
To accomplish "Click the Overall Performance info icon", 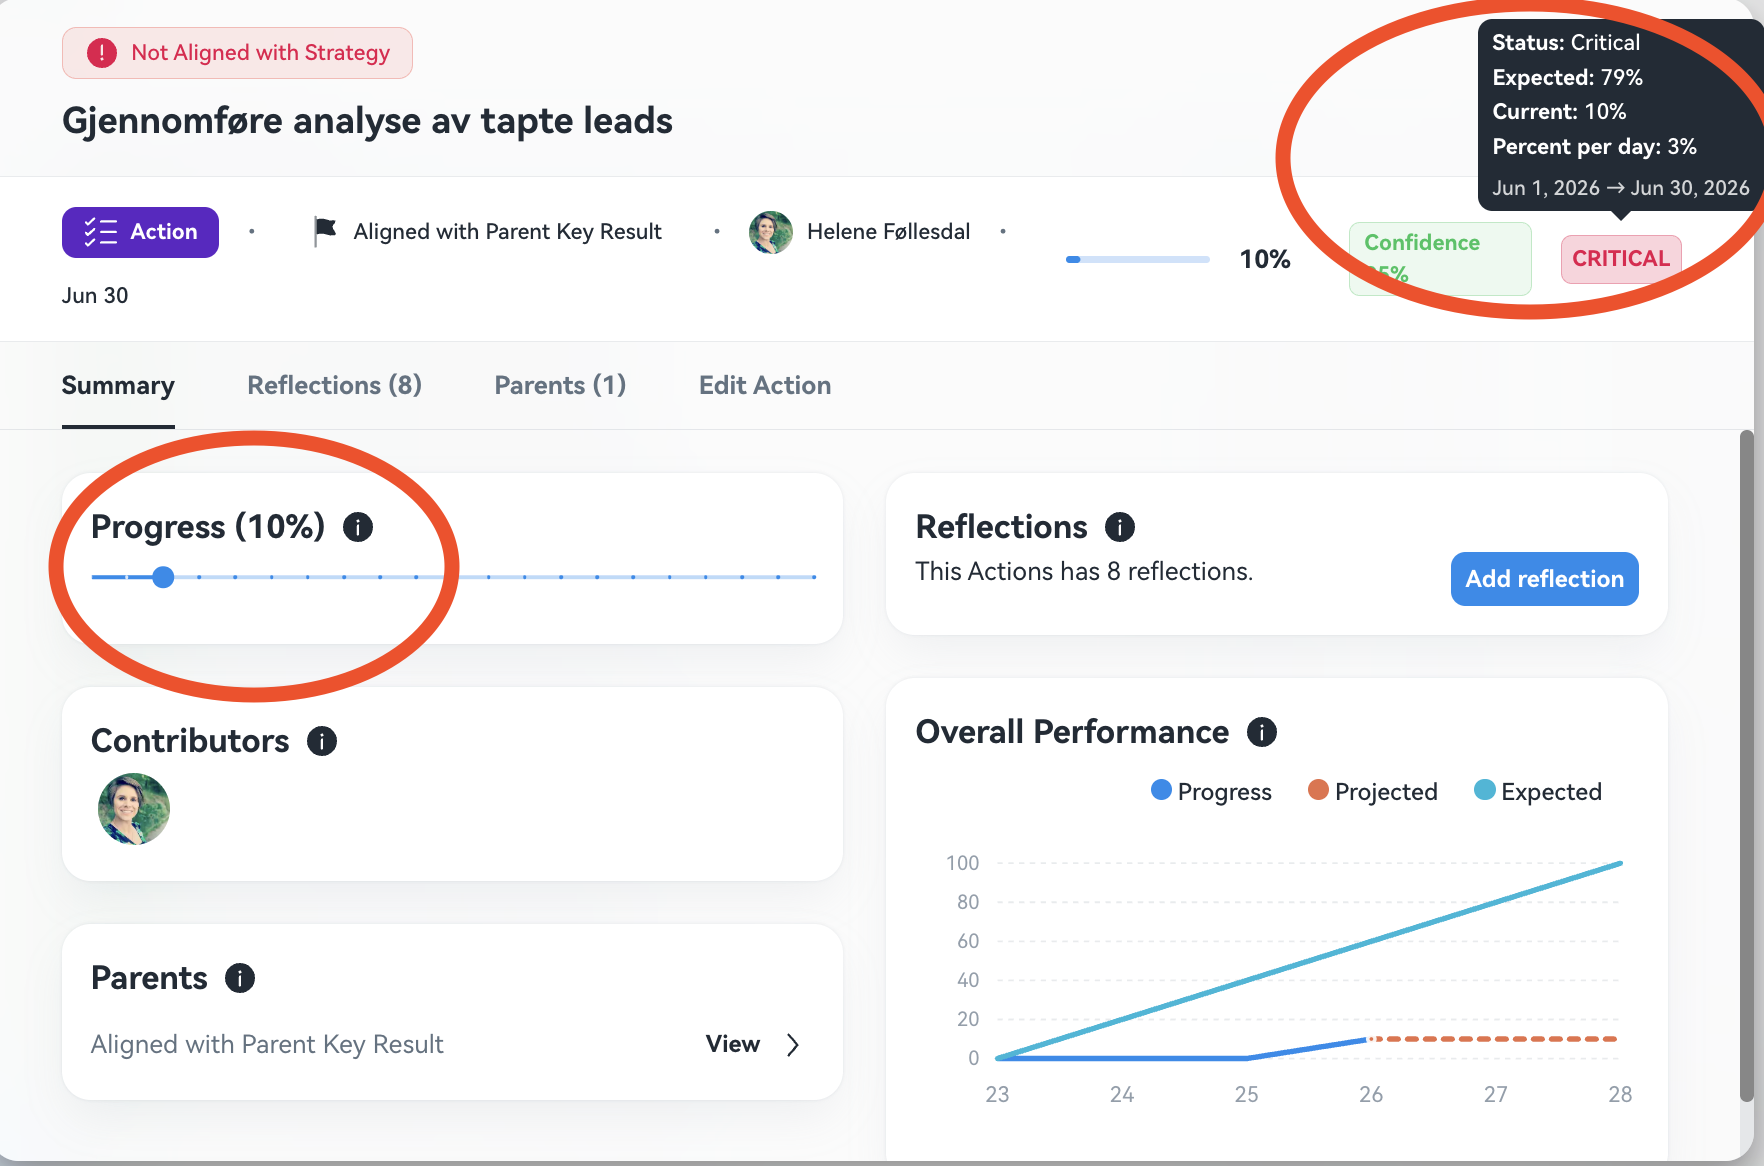I will [x=1262, y=732].
